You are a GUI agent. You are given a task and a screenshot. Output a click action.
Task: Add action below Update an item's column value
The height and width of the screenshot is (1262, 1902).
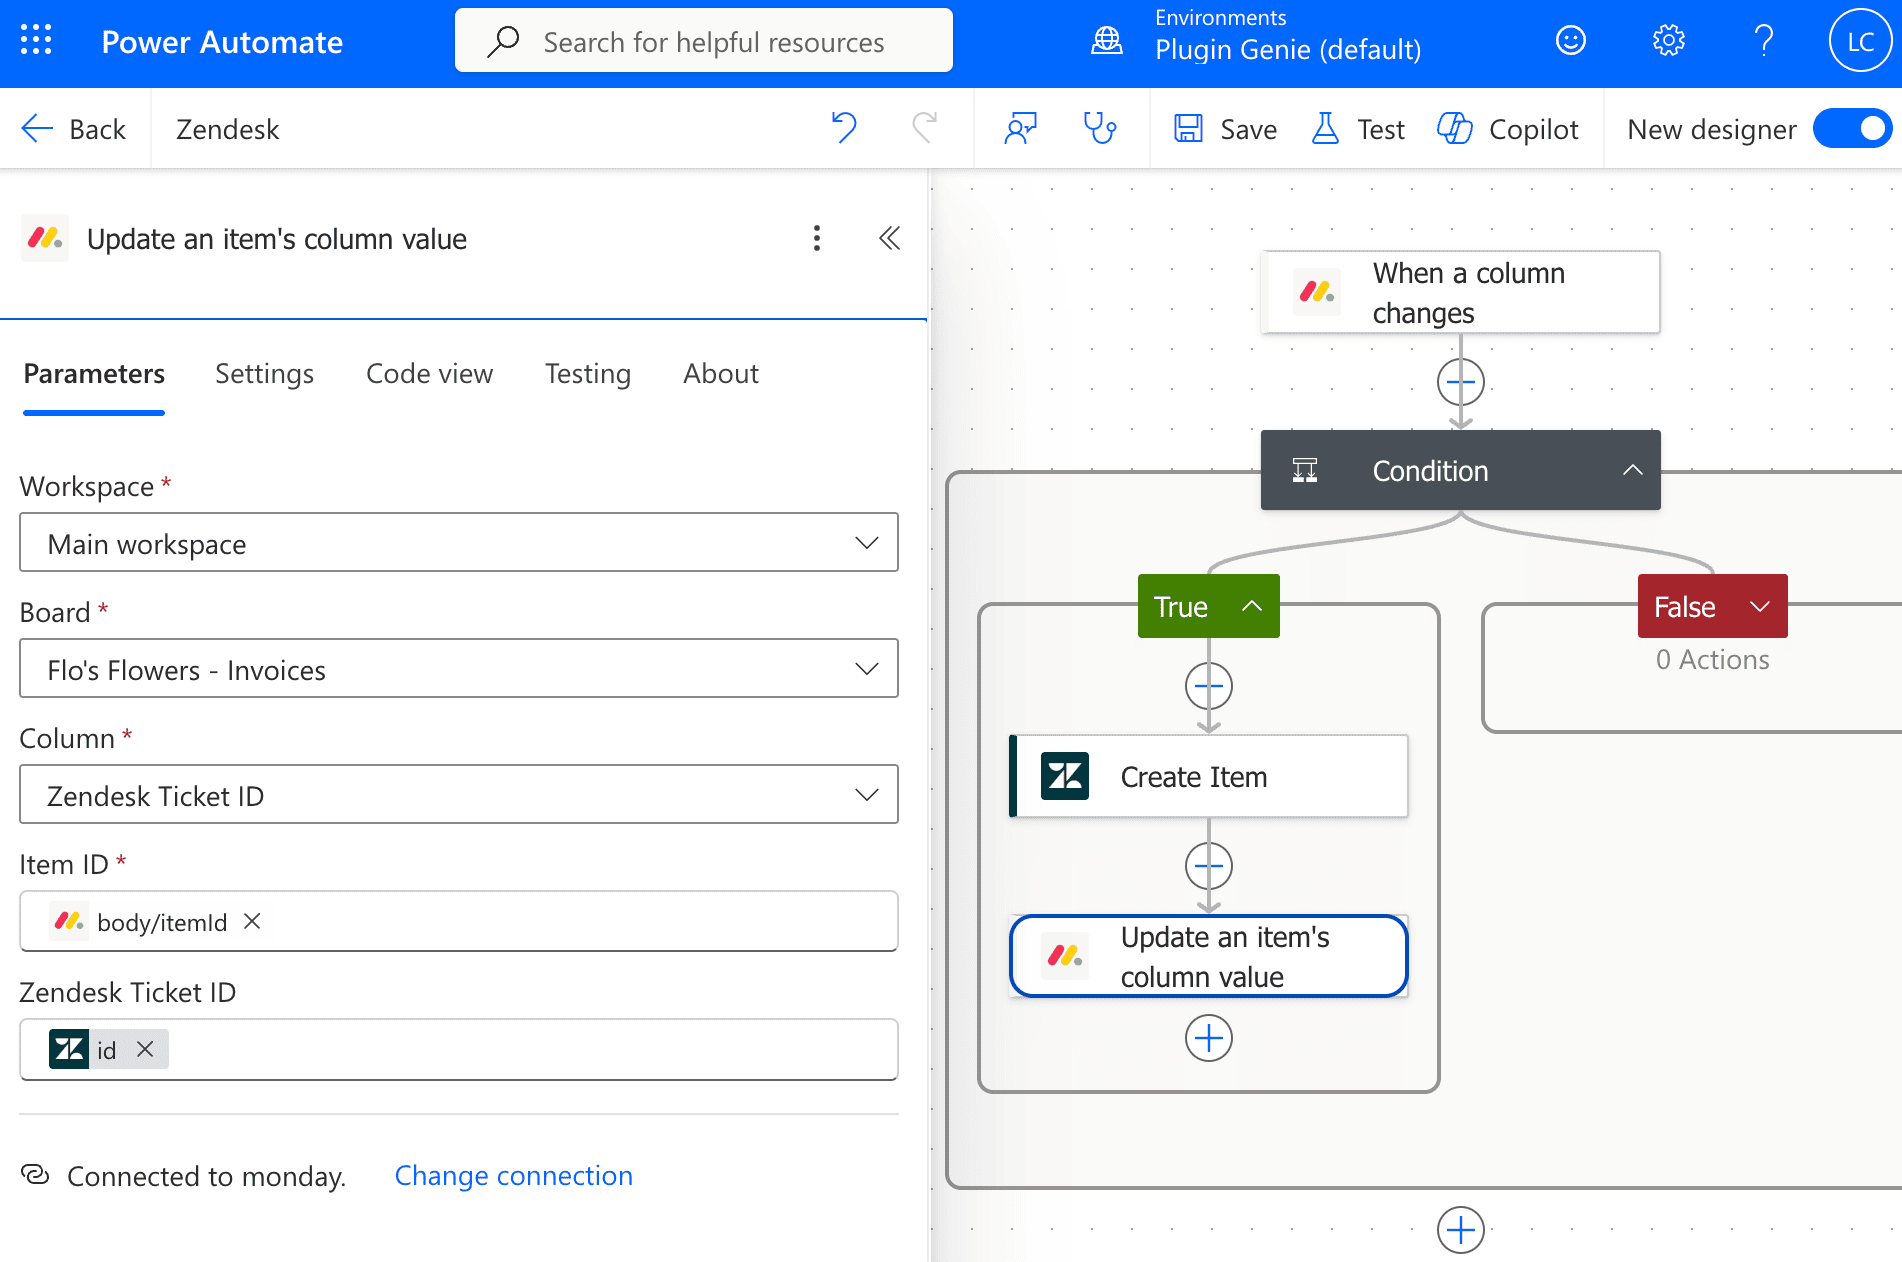point(1209,1038)
